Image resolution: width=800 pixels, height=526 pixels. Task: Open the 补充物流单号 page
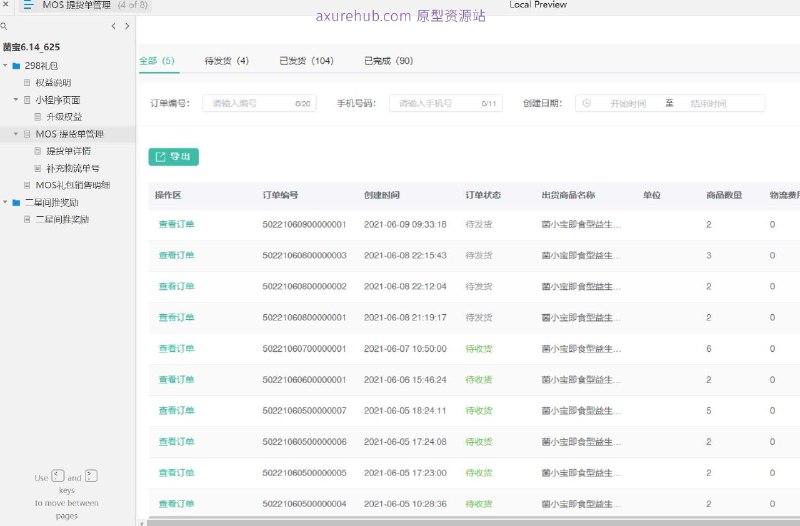72,168
